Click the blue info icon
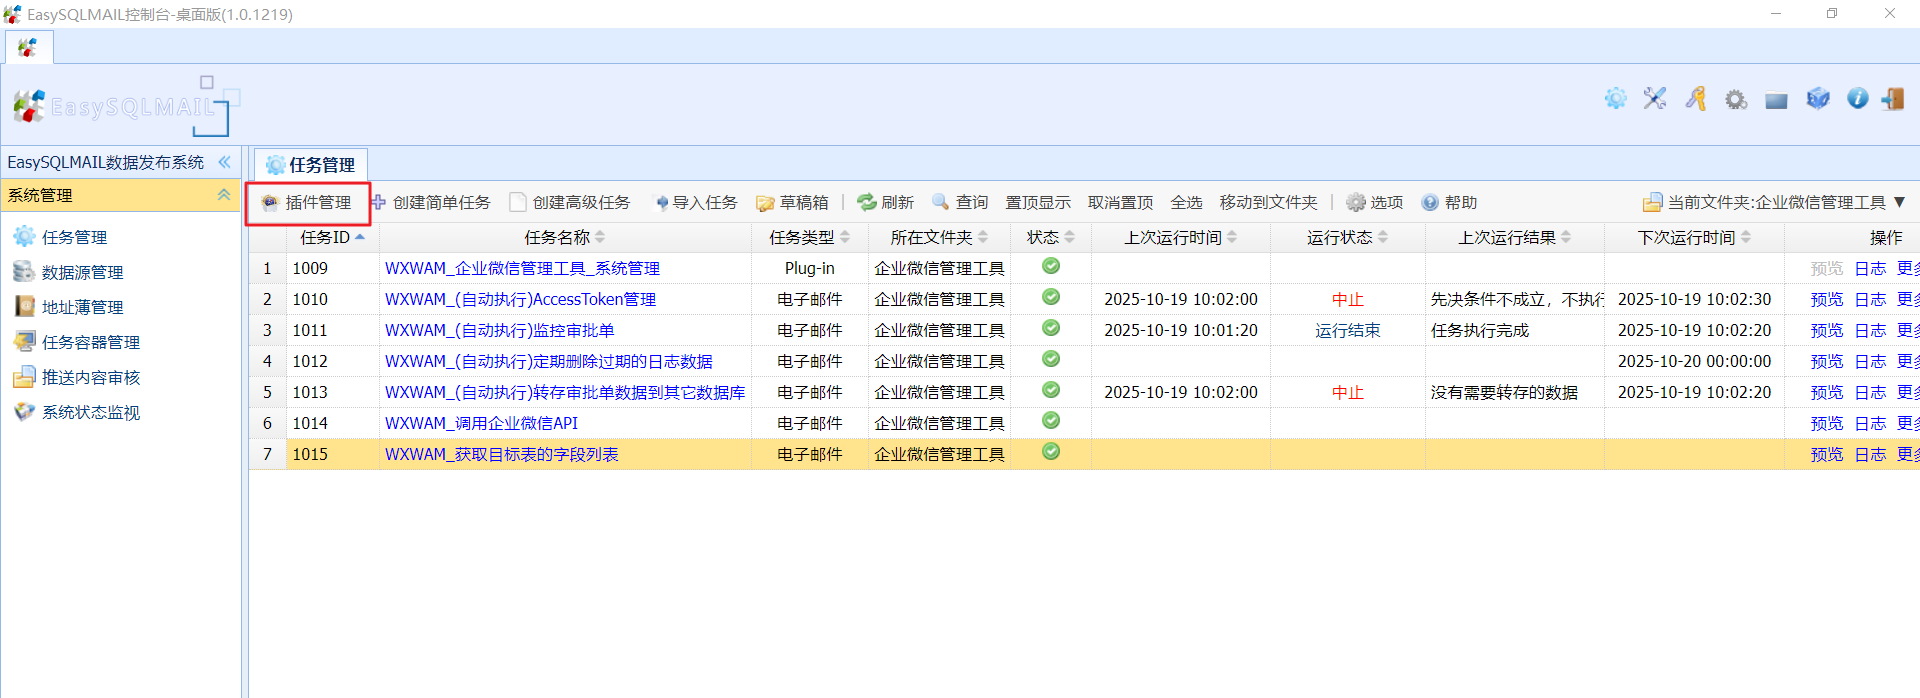Screen dimensions: 1920x698 (x=1857, y=98)
